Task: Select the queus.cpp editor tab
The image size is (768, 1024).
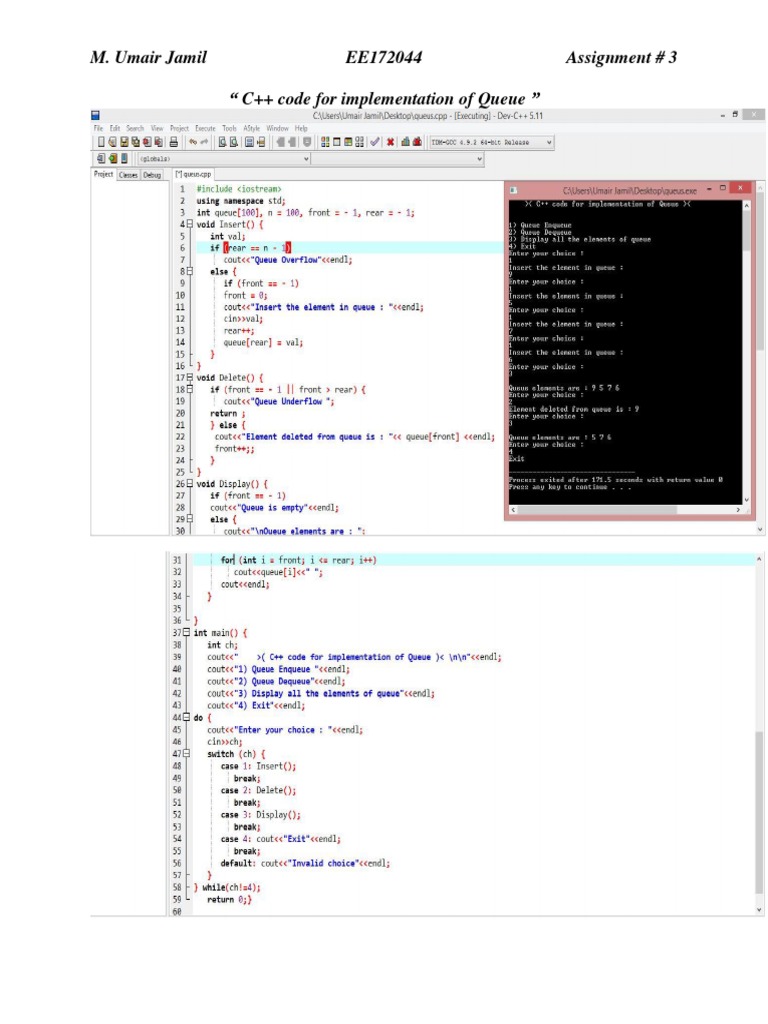Action: [193, 174]
